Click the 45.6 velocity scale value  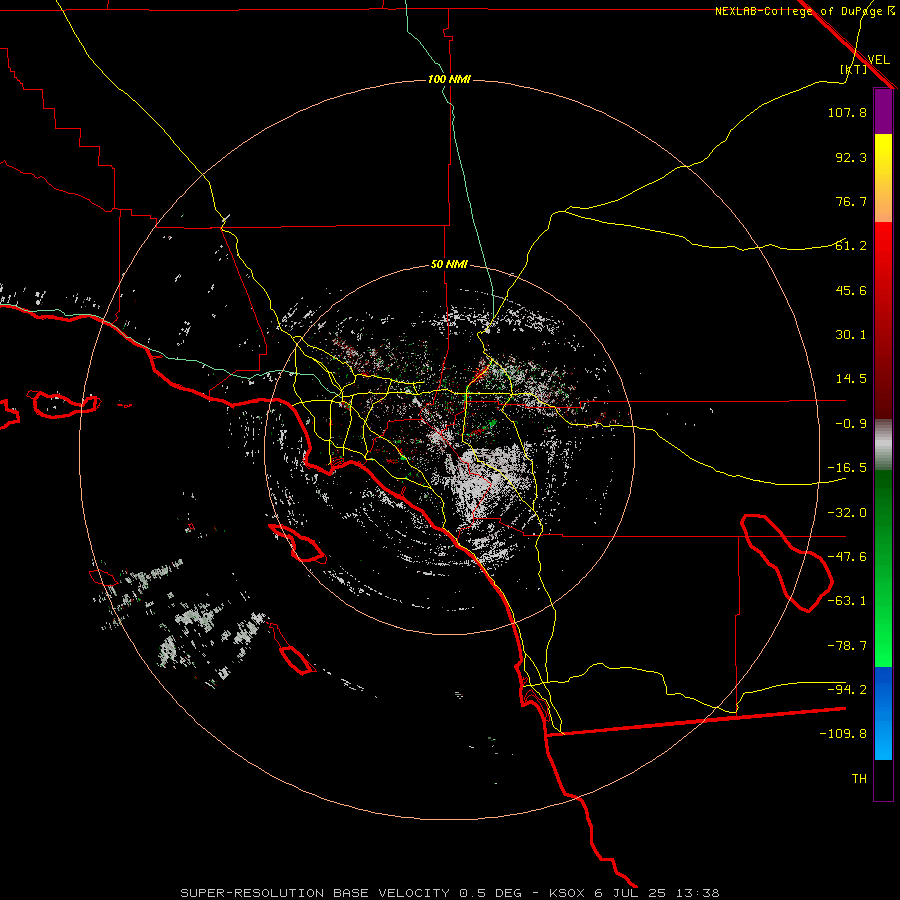tap(851, 290)
